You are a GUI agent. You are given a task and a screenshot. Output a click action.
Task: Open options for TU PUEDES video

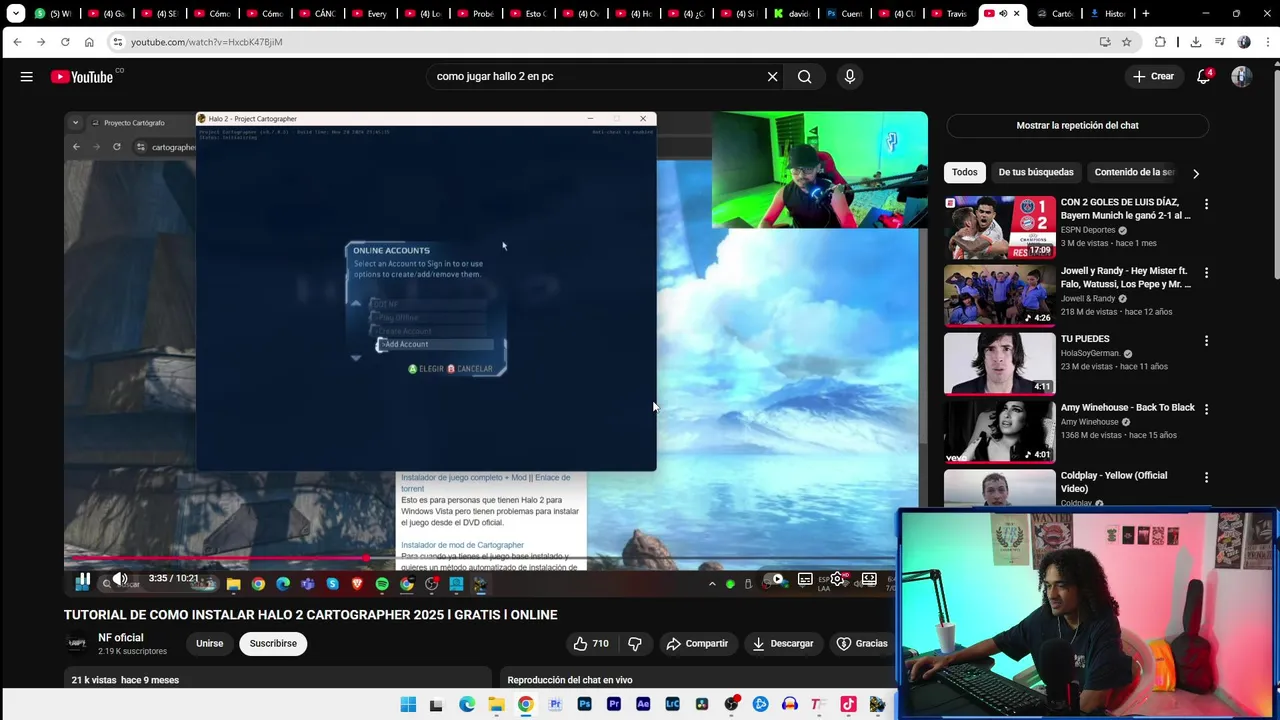(x=1206, y=341)
